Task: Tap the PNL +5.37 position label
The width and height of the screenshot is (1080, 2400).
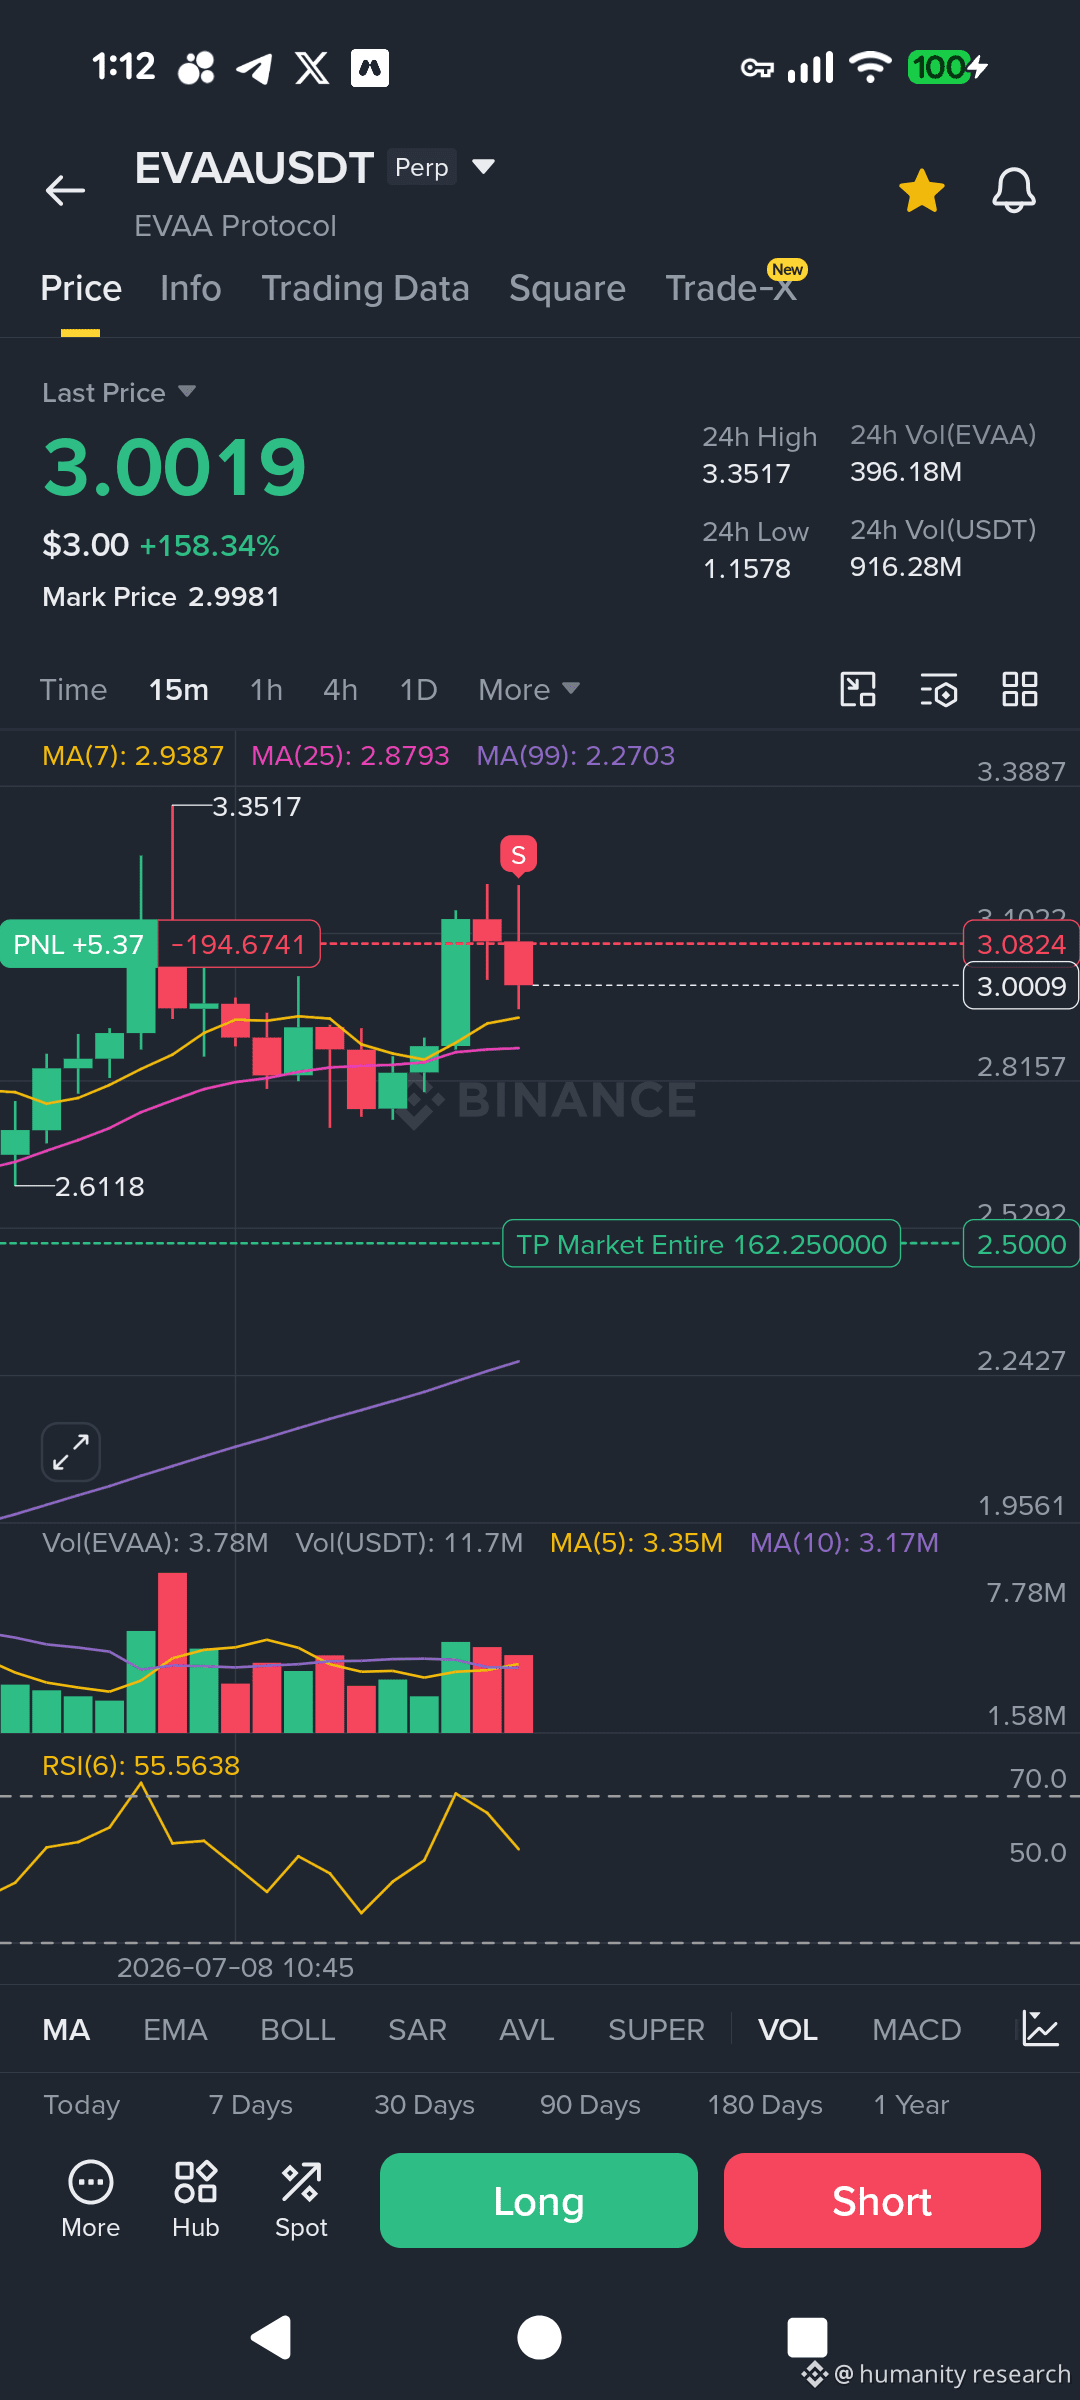Action: [79, 944]
